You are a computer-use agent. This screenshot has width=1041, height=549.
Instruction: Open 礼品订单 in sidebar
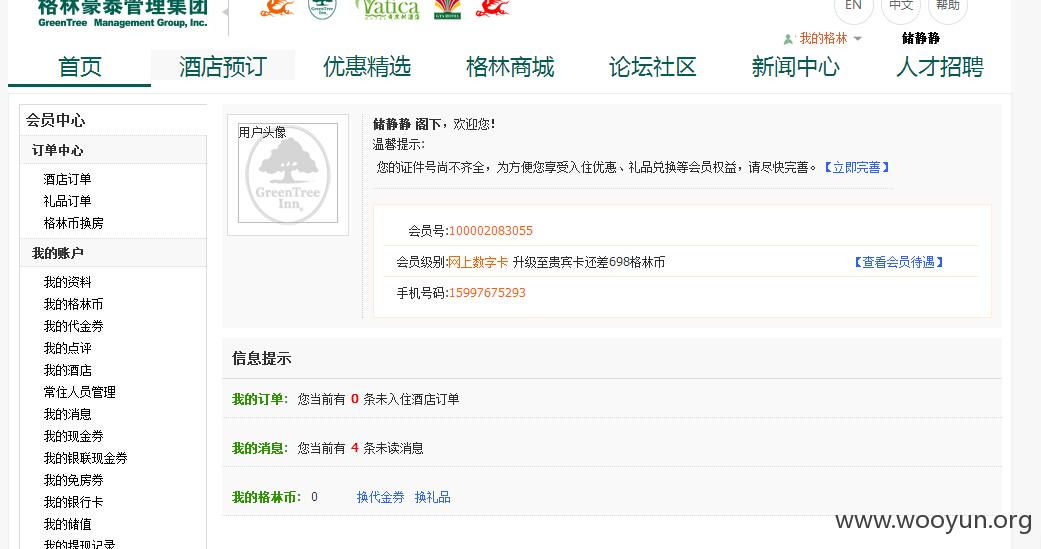[x=67, y=201]
